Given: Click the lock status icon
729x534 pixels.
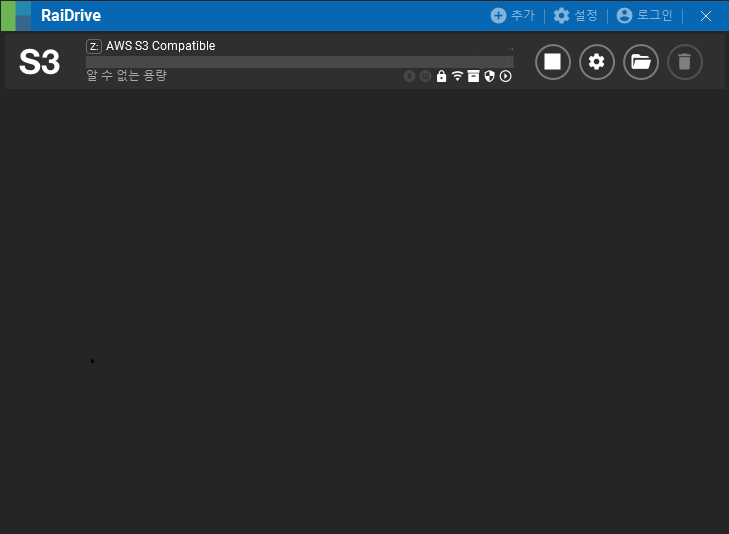Looking at the screenshot, I should coord(441,76).
